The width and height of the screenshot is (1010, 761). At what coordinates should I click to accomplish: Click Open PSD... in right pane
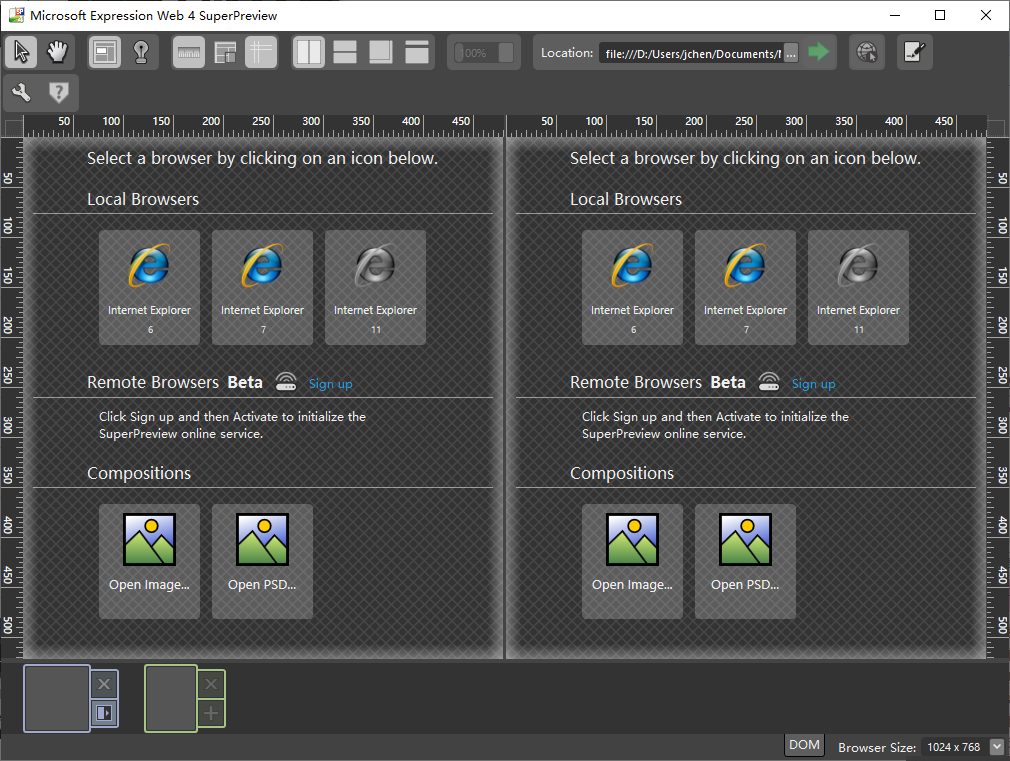click(745, 561)
